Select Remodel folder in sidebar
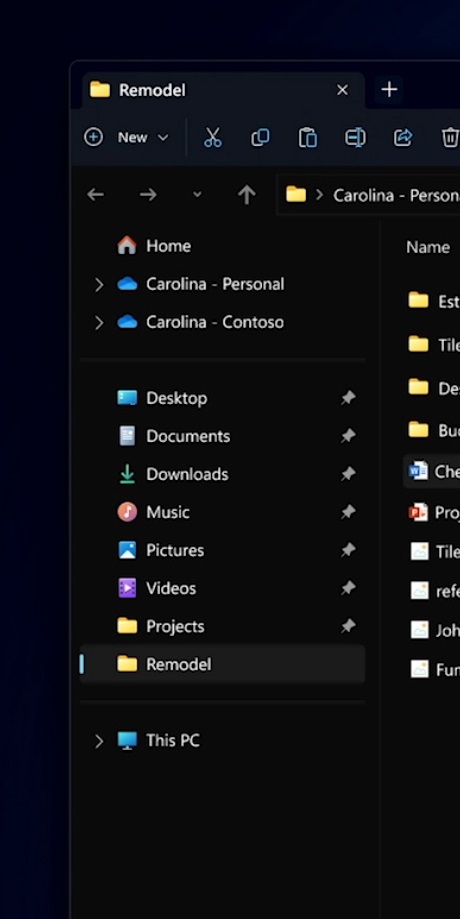The height and width of the screenshot is (919, 460). pos(223,664)
